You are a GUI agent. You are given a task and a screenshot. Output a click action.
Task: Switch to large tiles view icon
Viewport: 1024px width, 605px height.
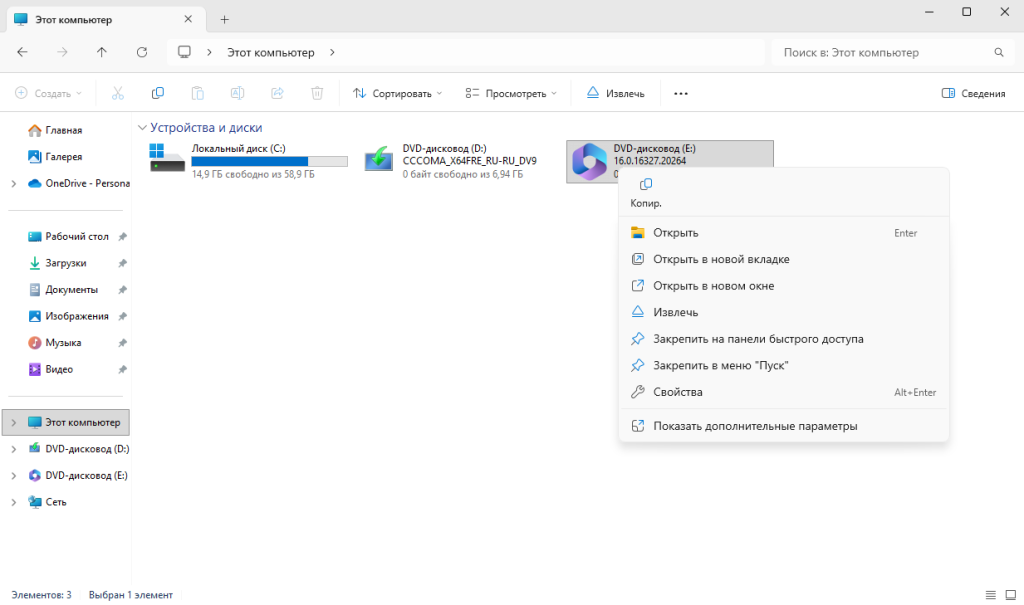(x=1010, y=595)
